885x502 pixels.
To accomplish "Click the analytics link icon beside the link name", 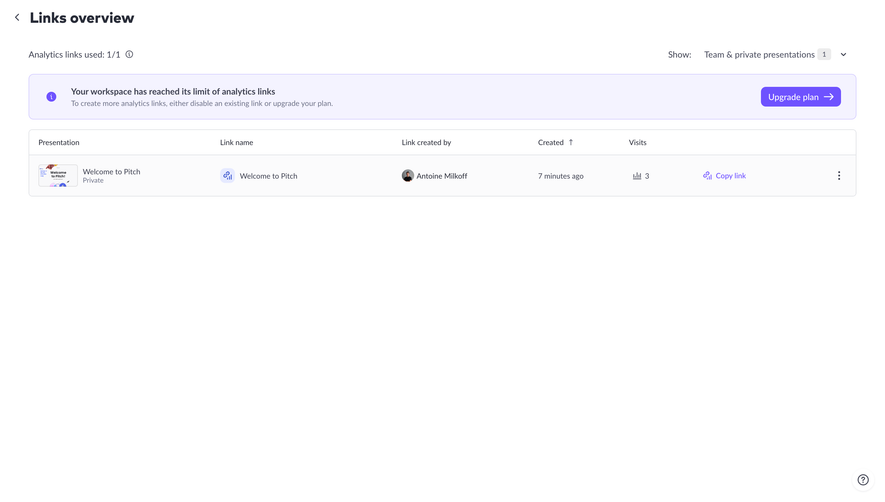I will [227, 176].
